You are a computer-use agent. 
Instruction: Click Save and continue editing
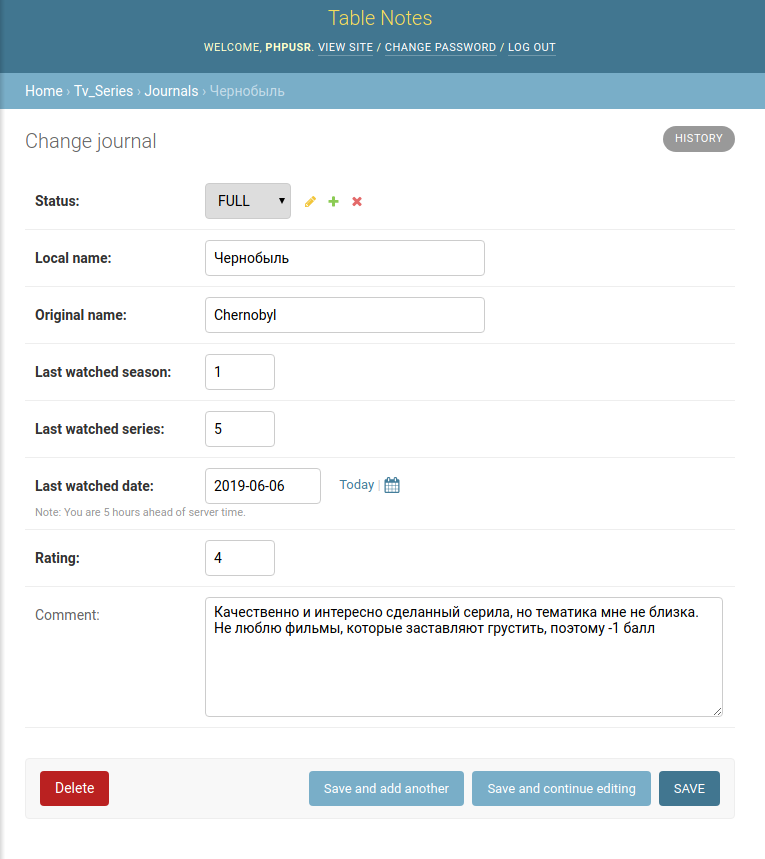[x=561, y=788]
